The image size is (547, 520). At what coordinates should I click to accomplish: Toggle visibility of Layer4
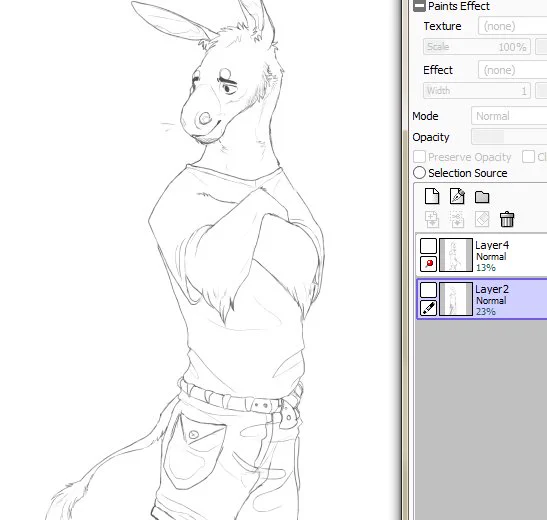coord(428,246)
